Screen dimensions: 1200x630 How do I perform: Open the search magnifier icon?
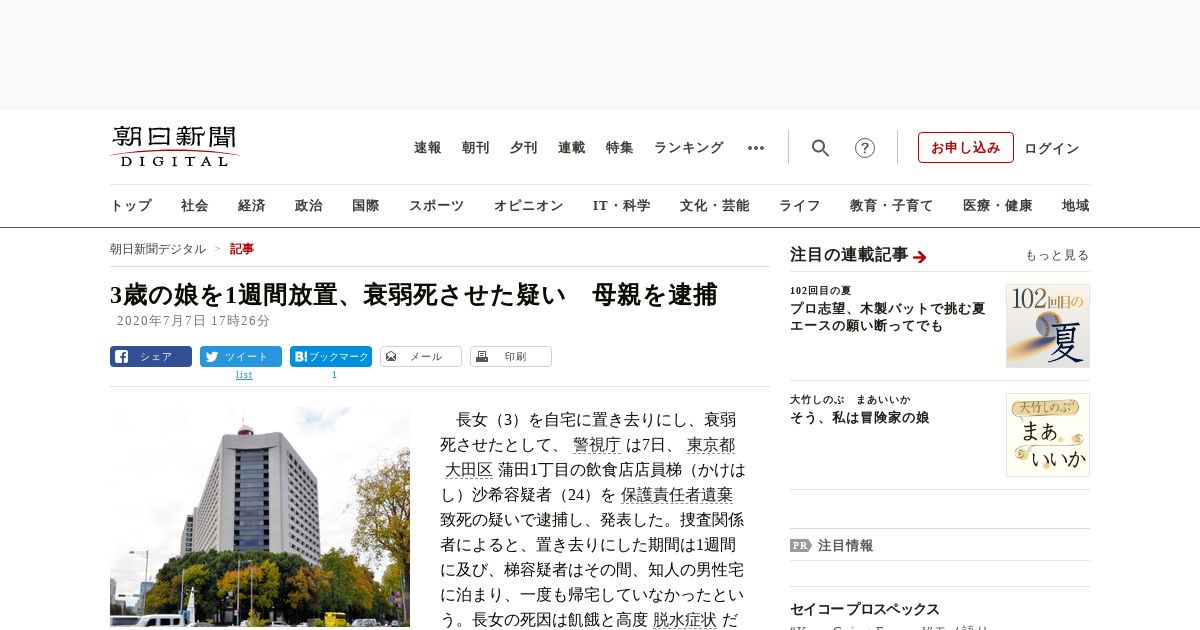820,148
